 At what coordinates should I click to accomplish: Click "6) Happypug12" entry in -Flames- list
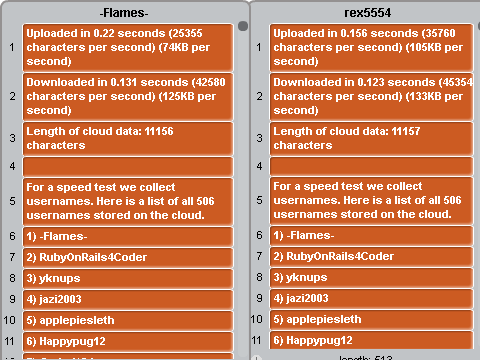128,341
